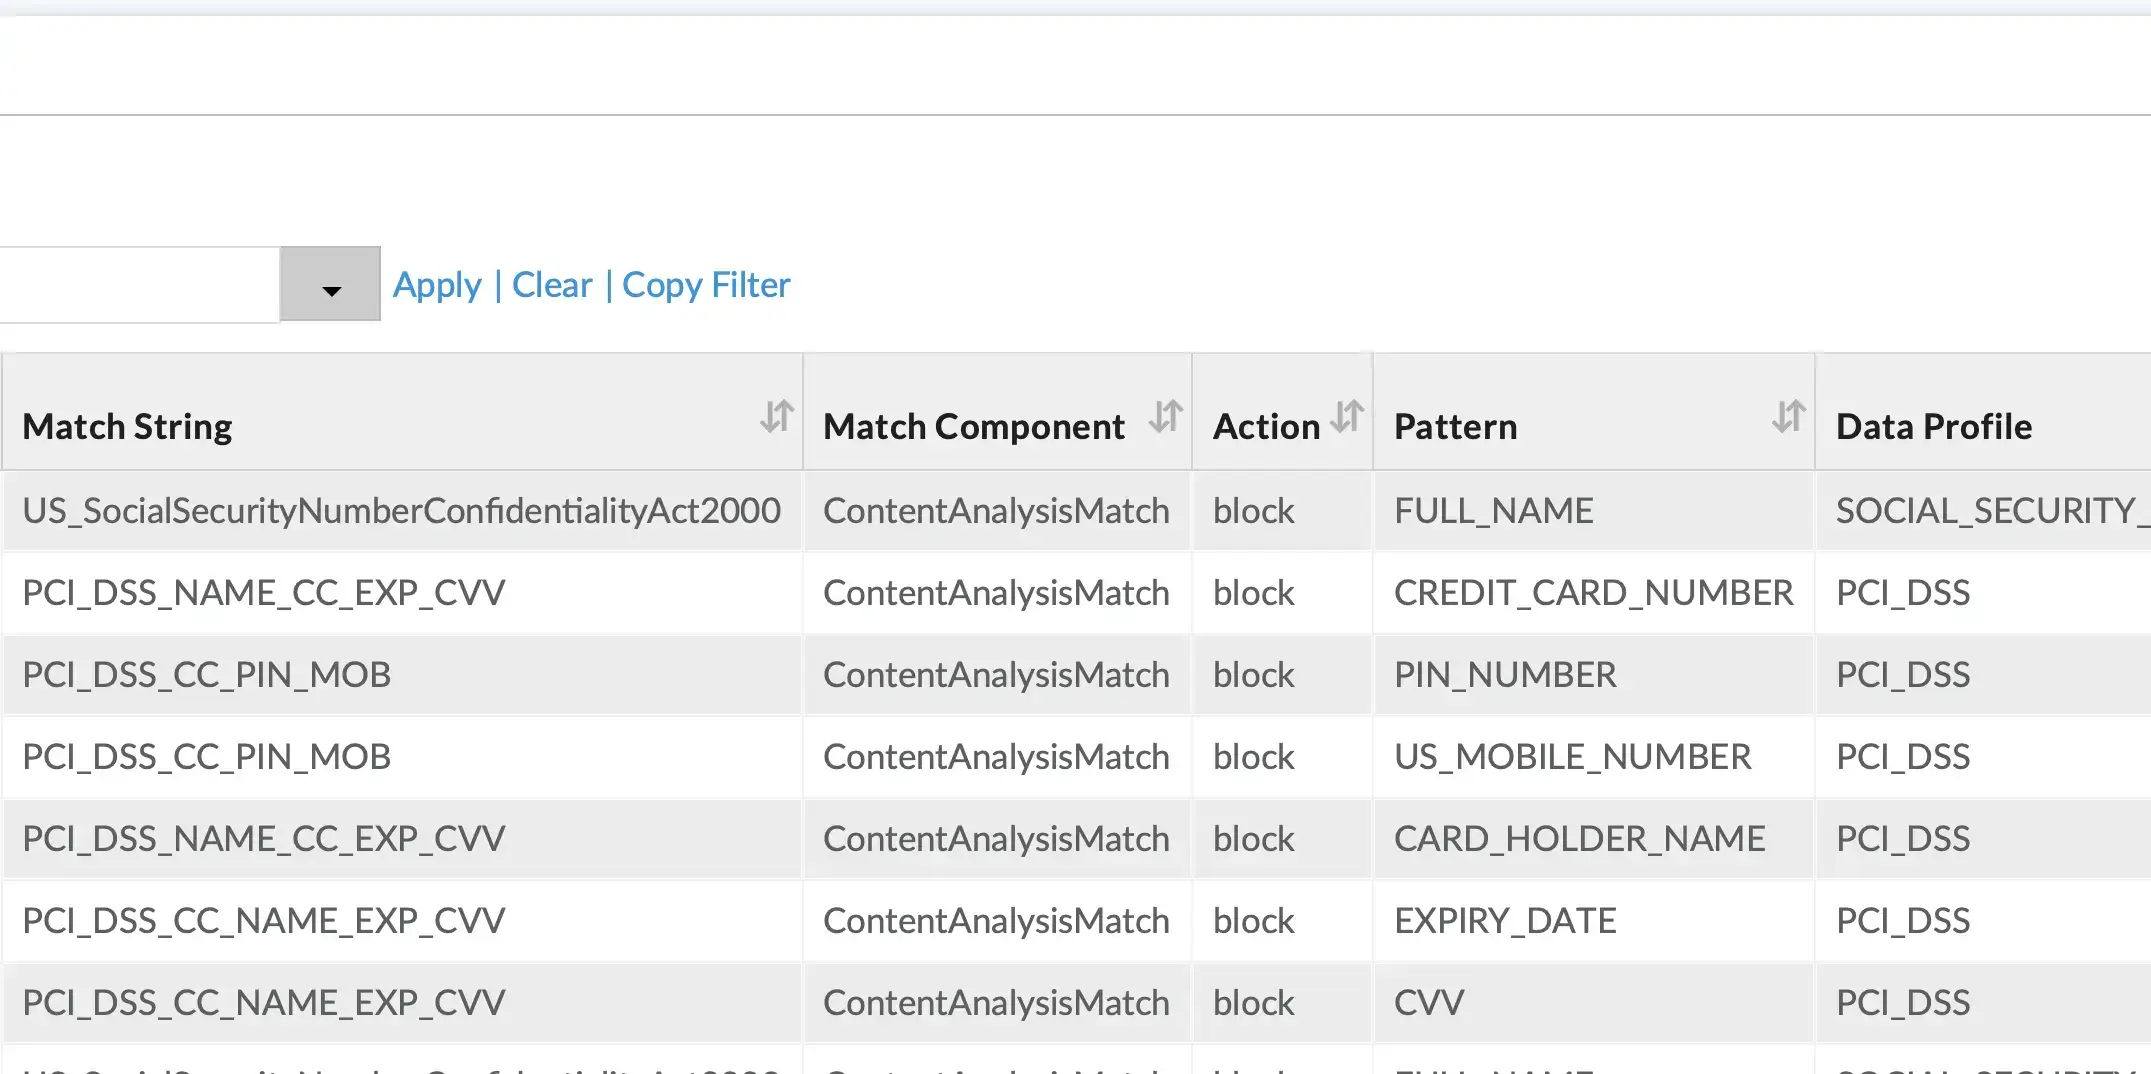Clear the current filter
Image resolution: width=2151 pixels, height=1074 pixels.
pos(552,286)
